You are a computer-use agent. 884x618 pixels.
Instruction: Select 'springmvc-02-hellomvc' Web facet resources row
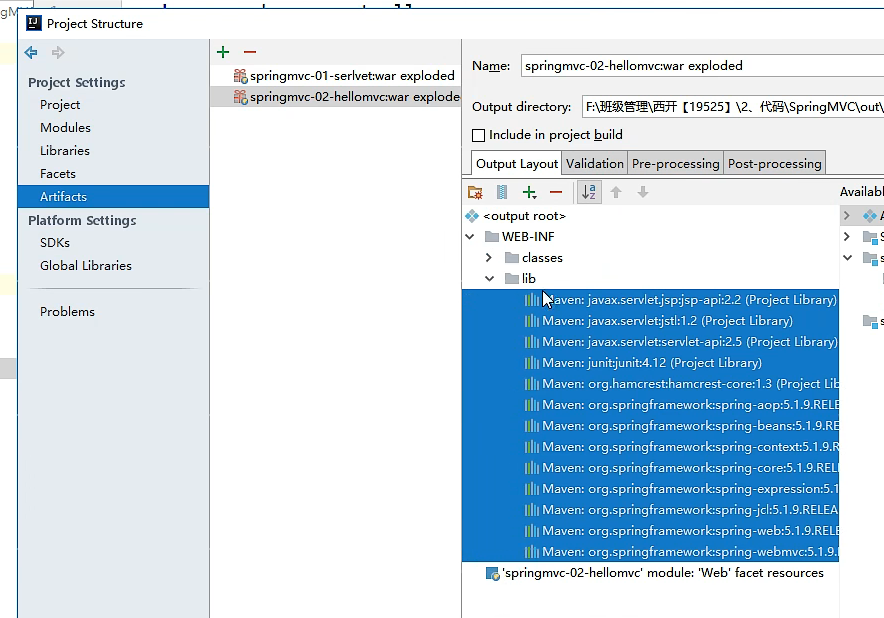(x=651, y=573)
